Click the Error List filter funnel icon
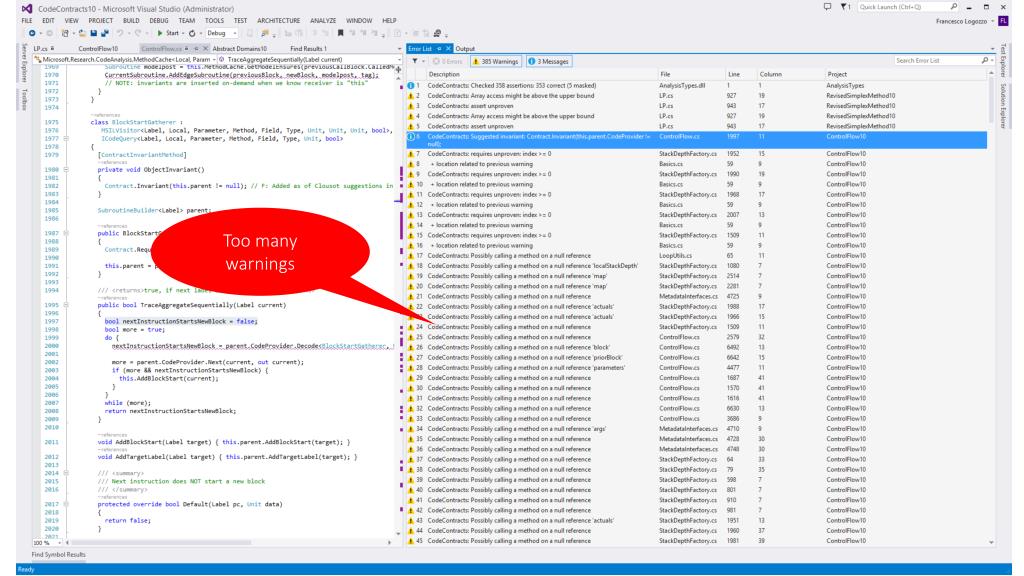The width and height of the screenshot is (1024, 576). pos(415,61)
